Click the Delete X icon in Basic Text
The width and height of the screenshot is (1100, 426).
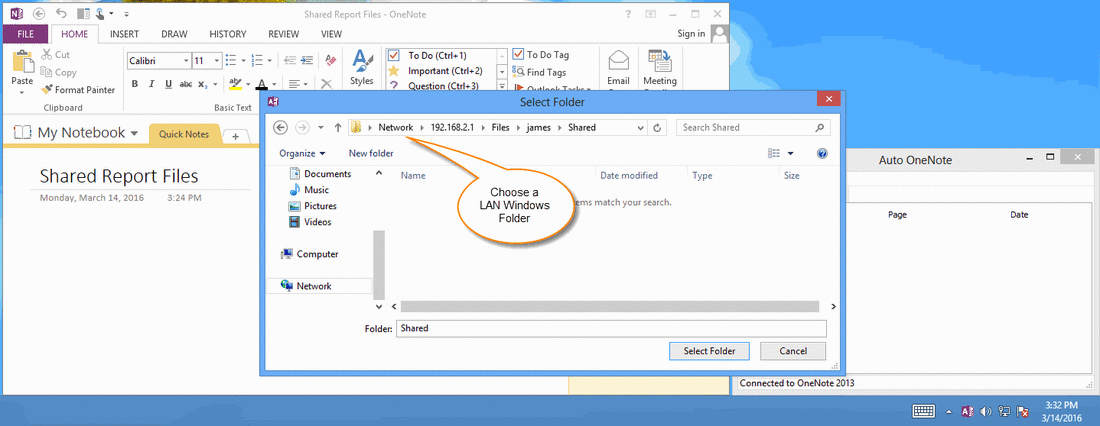coord(326,84)
